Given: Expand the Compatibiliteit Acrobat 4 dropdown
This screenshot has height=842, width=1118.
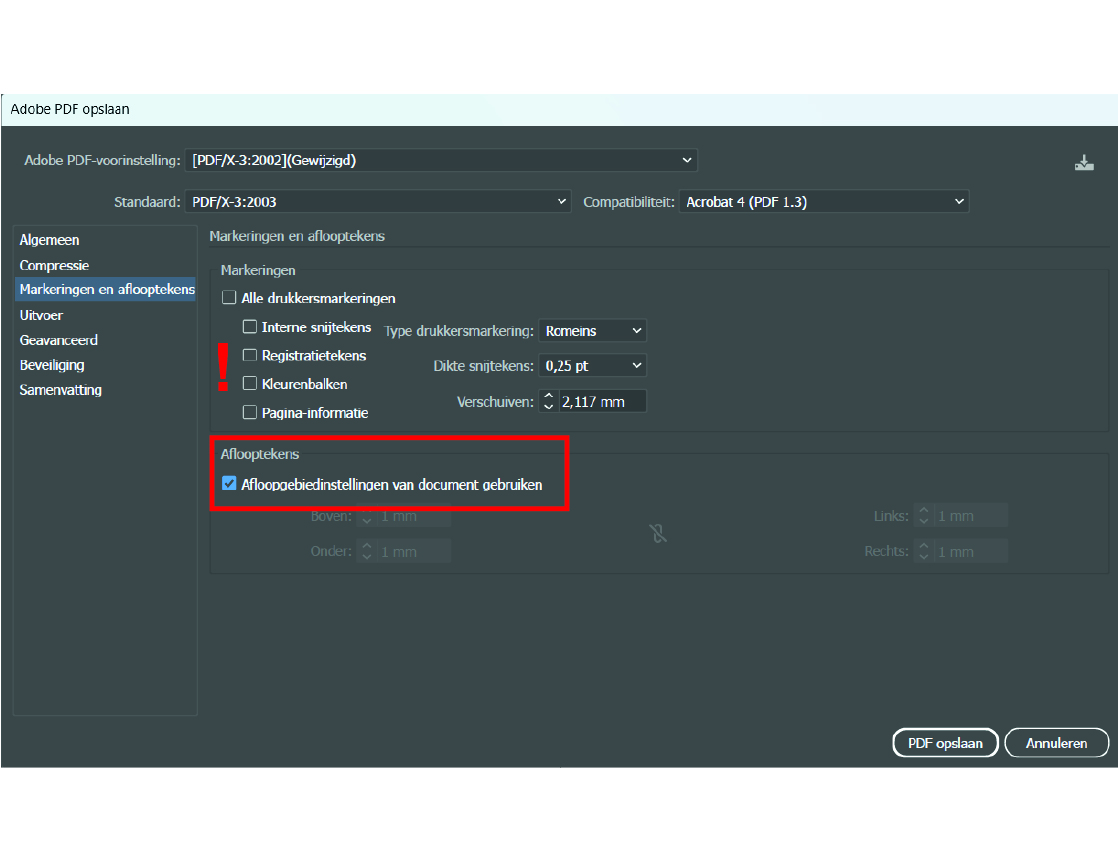Looking at the screenshot, I should [824, 202].
